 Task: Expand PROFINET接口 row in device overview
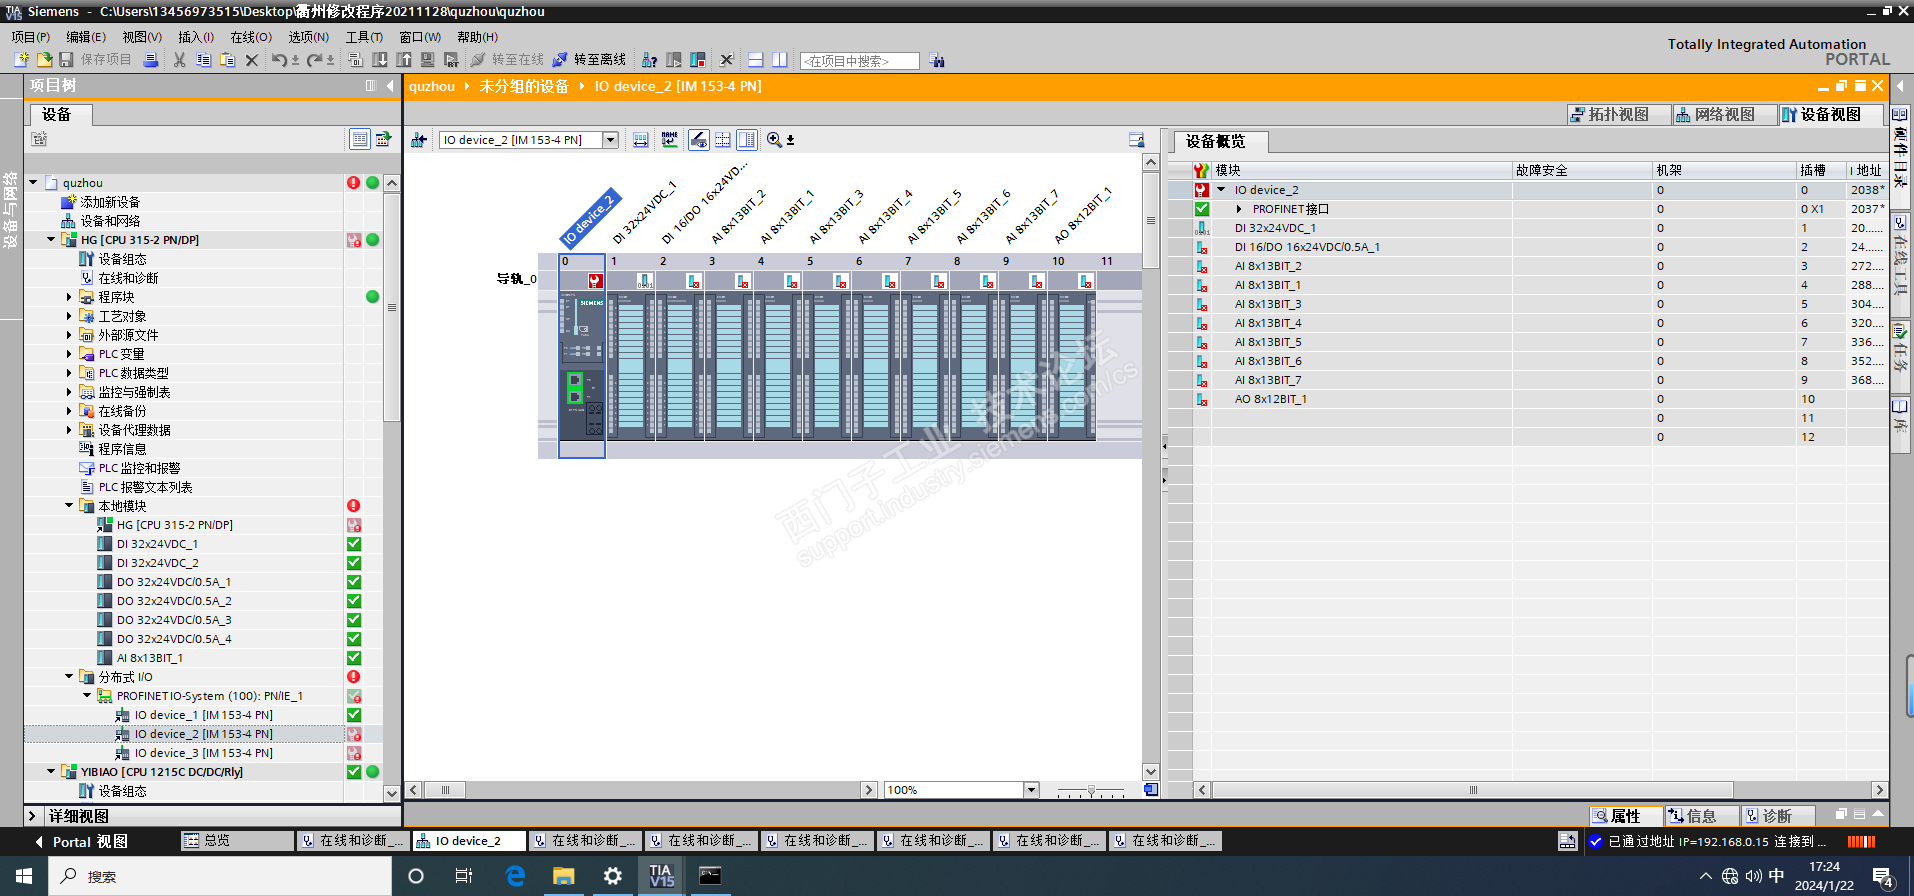pos(1239,209)
